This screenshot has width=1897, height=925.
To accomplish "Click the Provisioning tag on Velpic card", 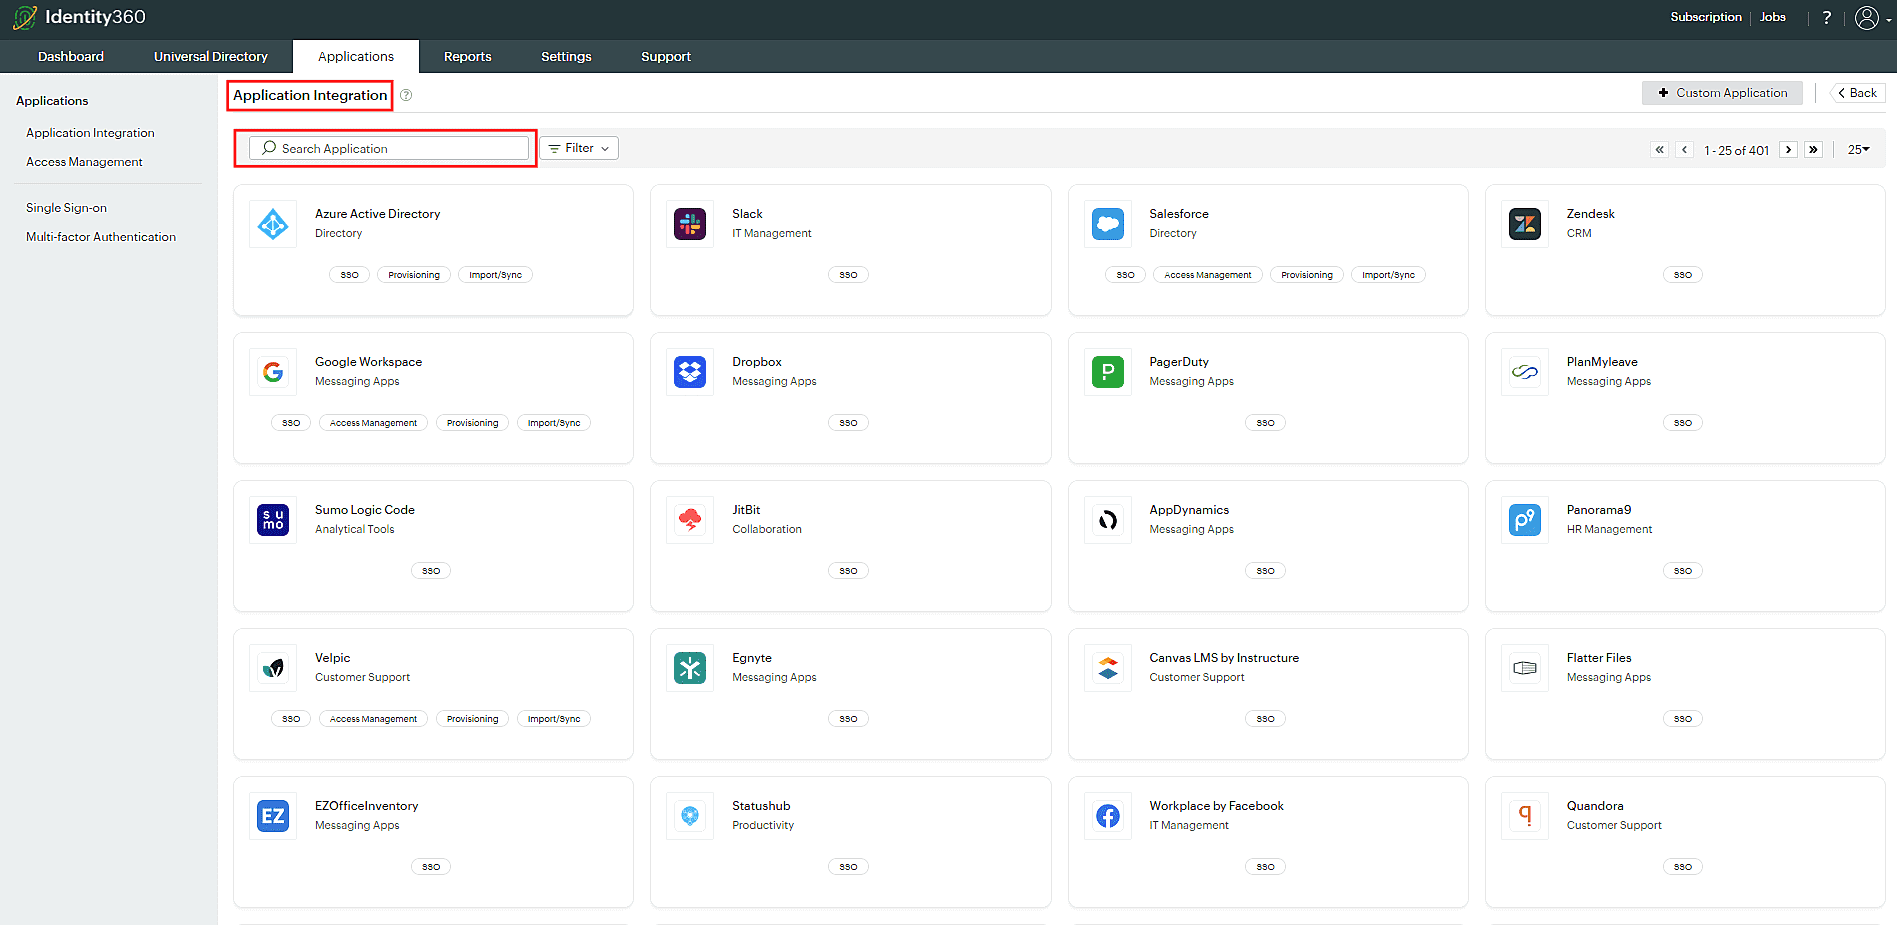I will click(x=472, y=719).
